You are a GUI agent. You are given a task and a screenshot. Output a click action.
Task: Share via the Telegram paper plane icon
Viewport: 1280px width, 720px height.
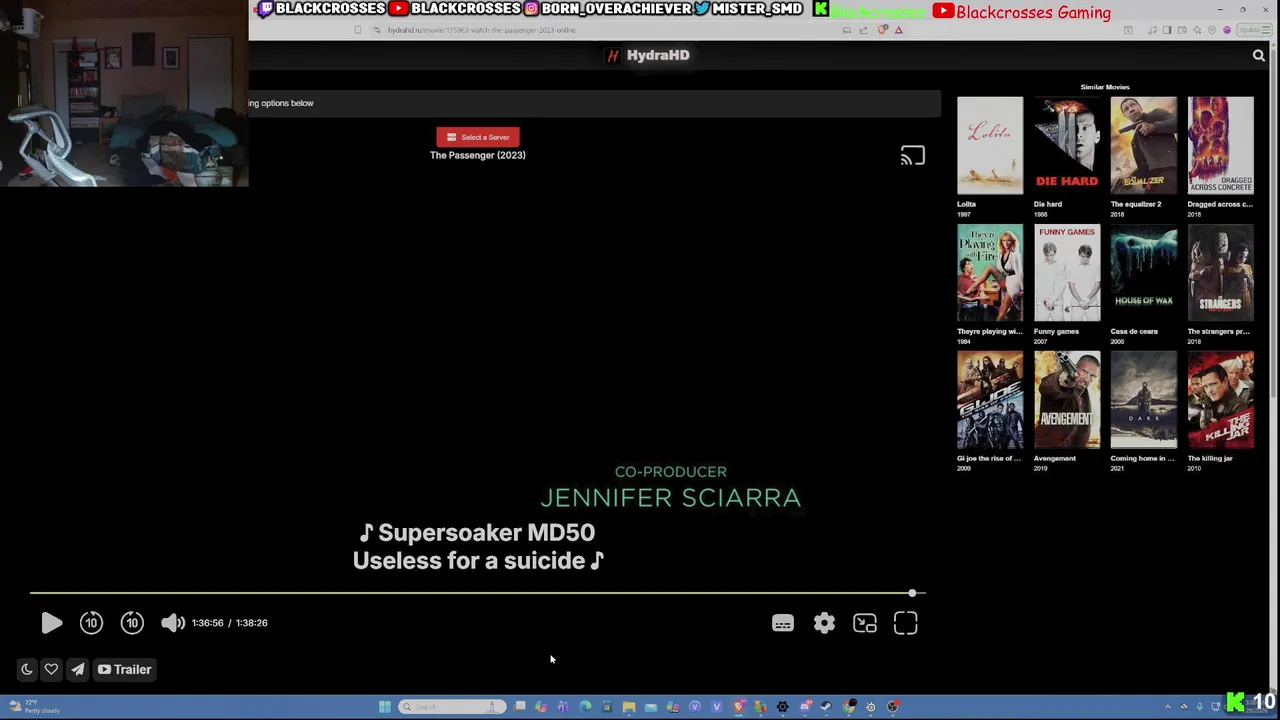(77, 669)
